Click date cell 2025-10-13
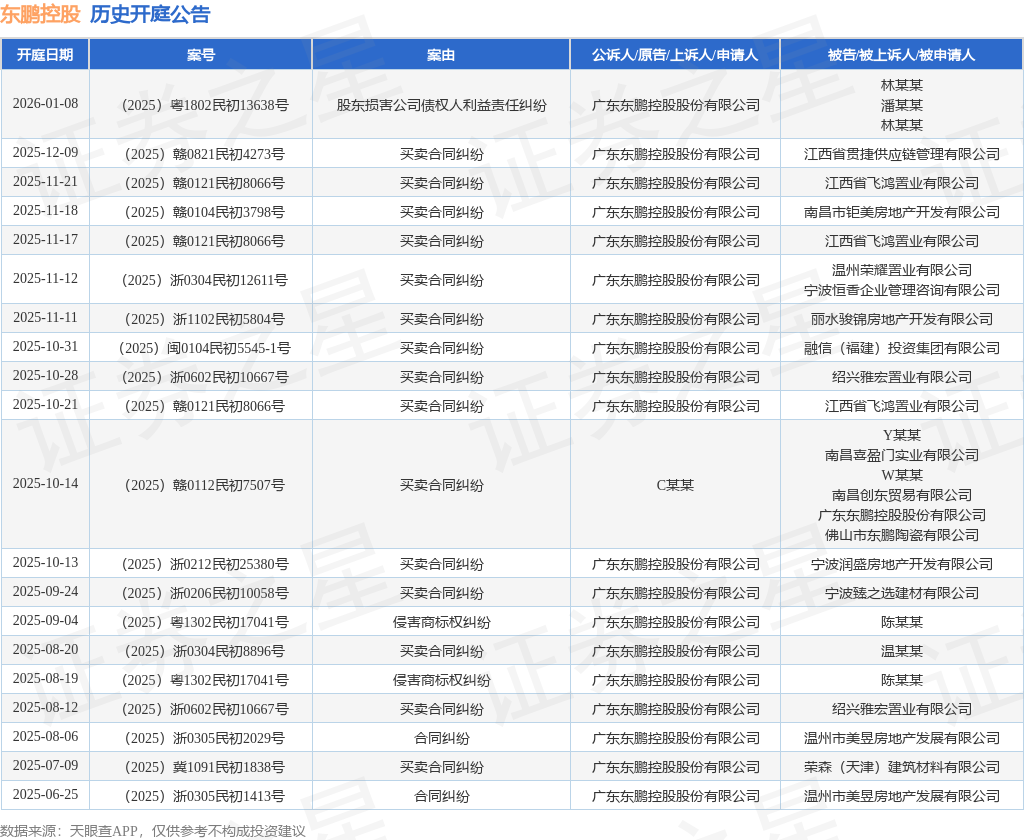This screenshot has width=1024, height=840. pos(45,562)
